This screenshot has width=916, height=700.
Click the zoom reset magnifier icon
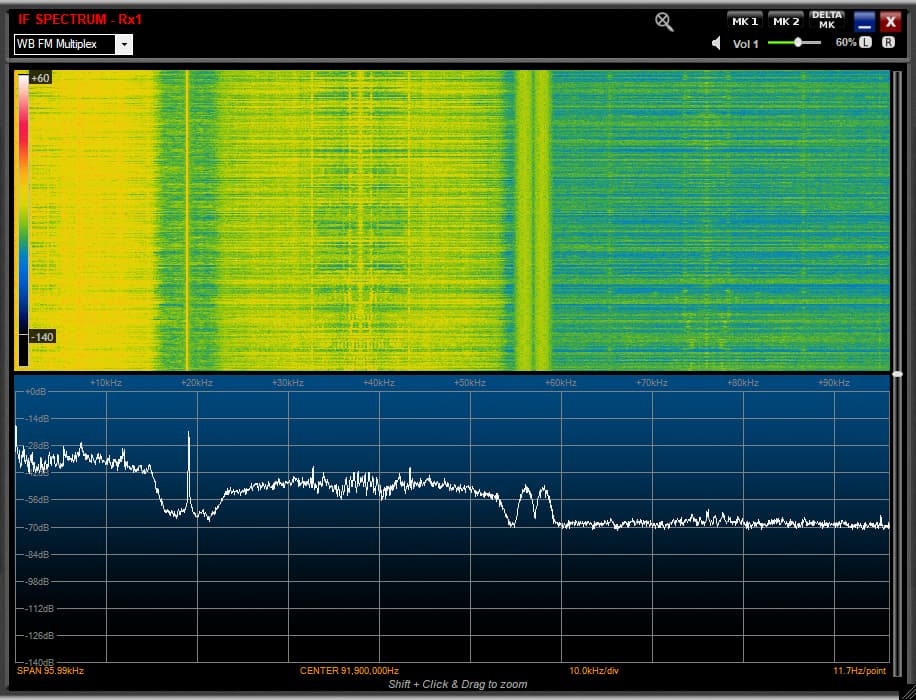point(664,22)
